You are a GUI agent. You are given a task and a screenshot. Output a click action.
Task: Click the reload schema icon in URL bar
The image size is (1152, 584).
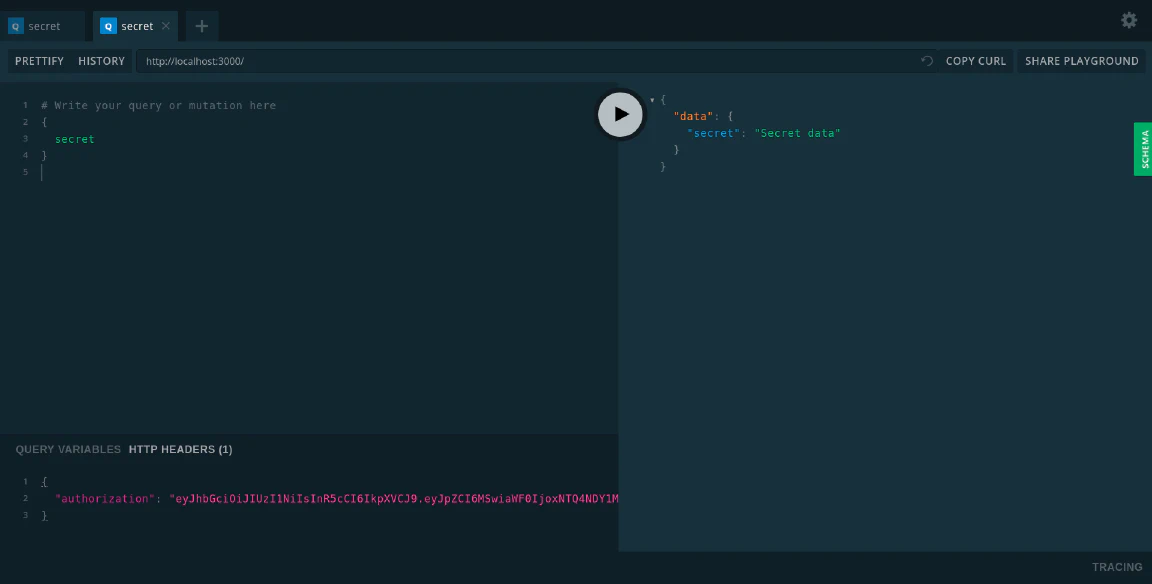click(x=927, y=61)
